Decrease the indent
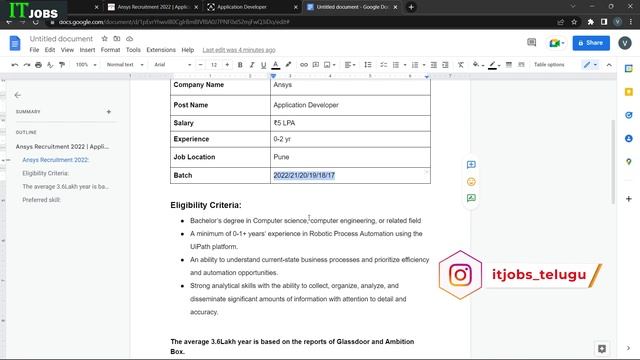 click(433, 64)
